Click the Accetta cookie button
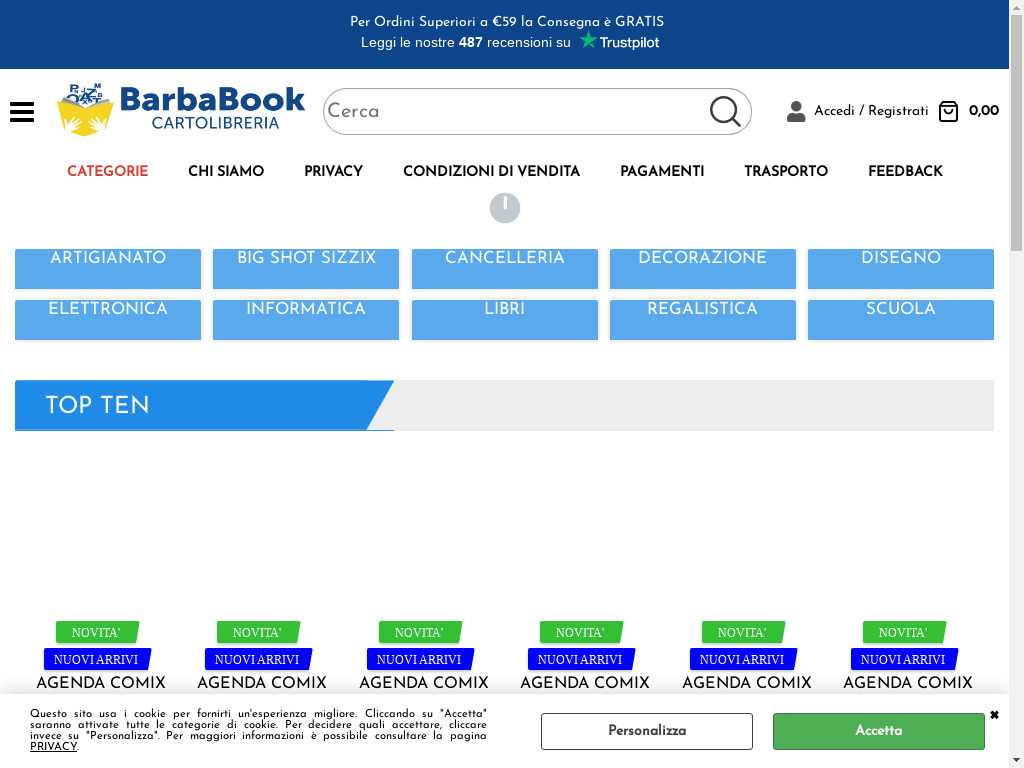The width and height of the screenshot is (1024, 768). coord(878,731)
